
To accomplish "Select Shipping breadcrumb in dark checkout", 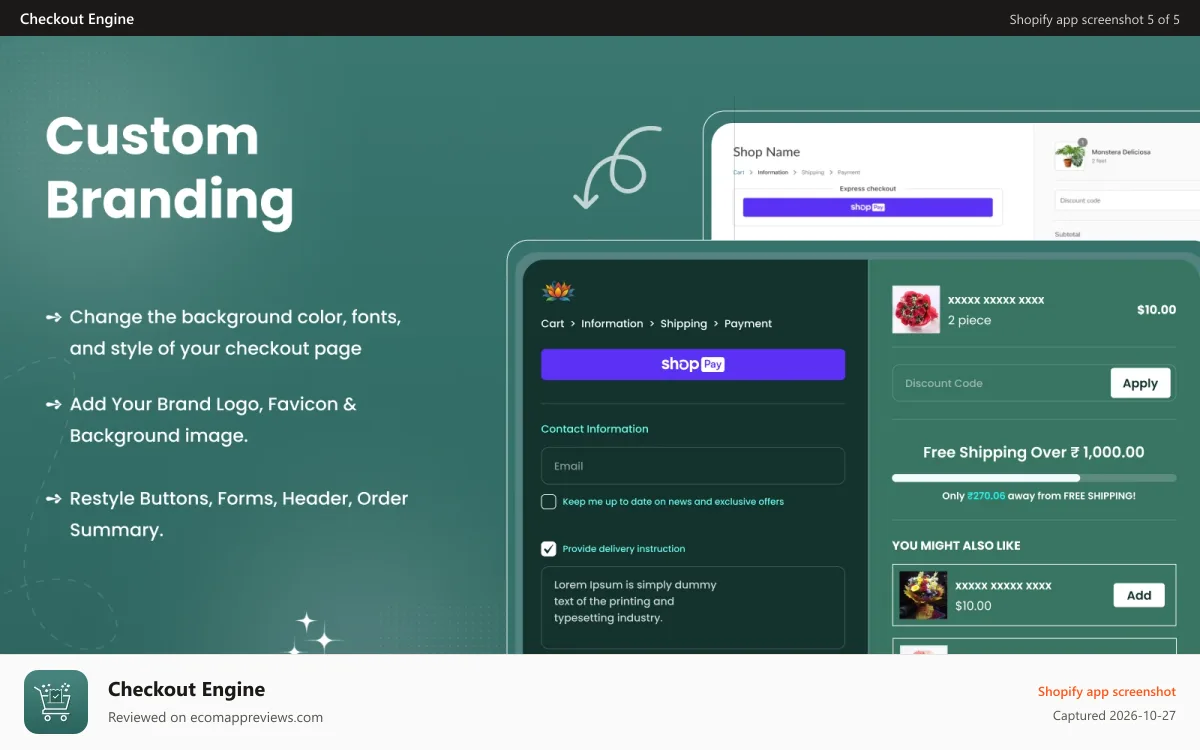I will click(683, 324).
